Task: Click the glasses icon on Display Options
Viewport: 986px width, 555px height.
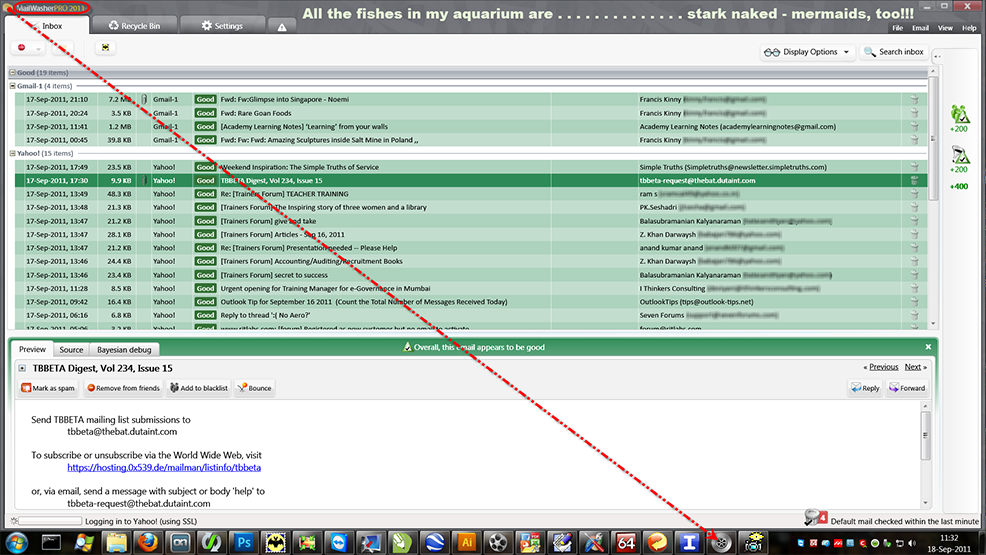Action: click(x=772, y=52)
